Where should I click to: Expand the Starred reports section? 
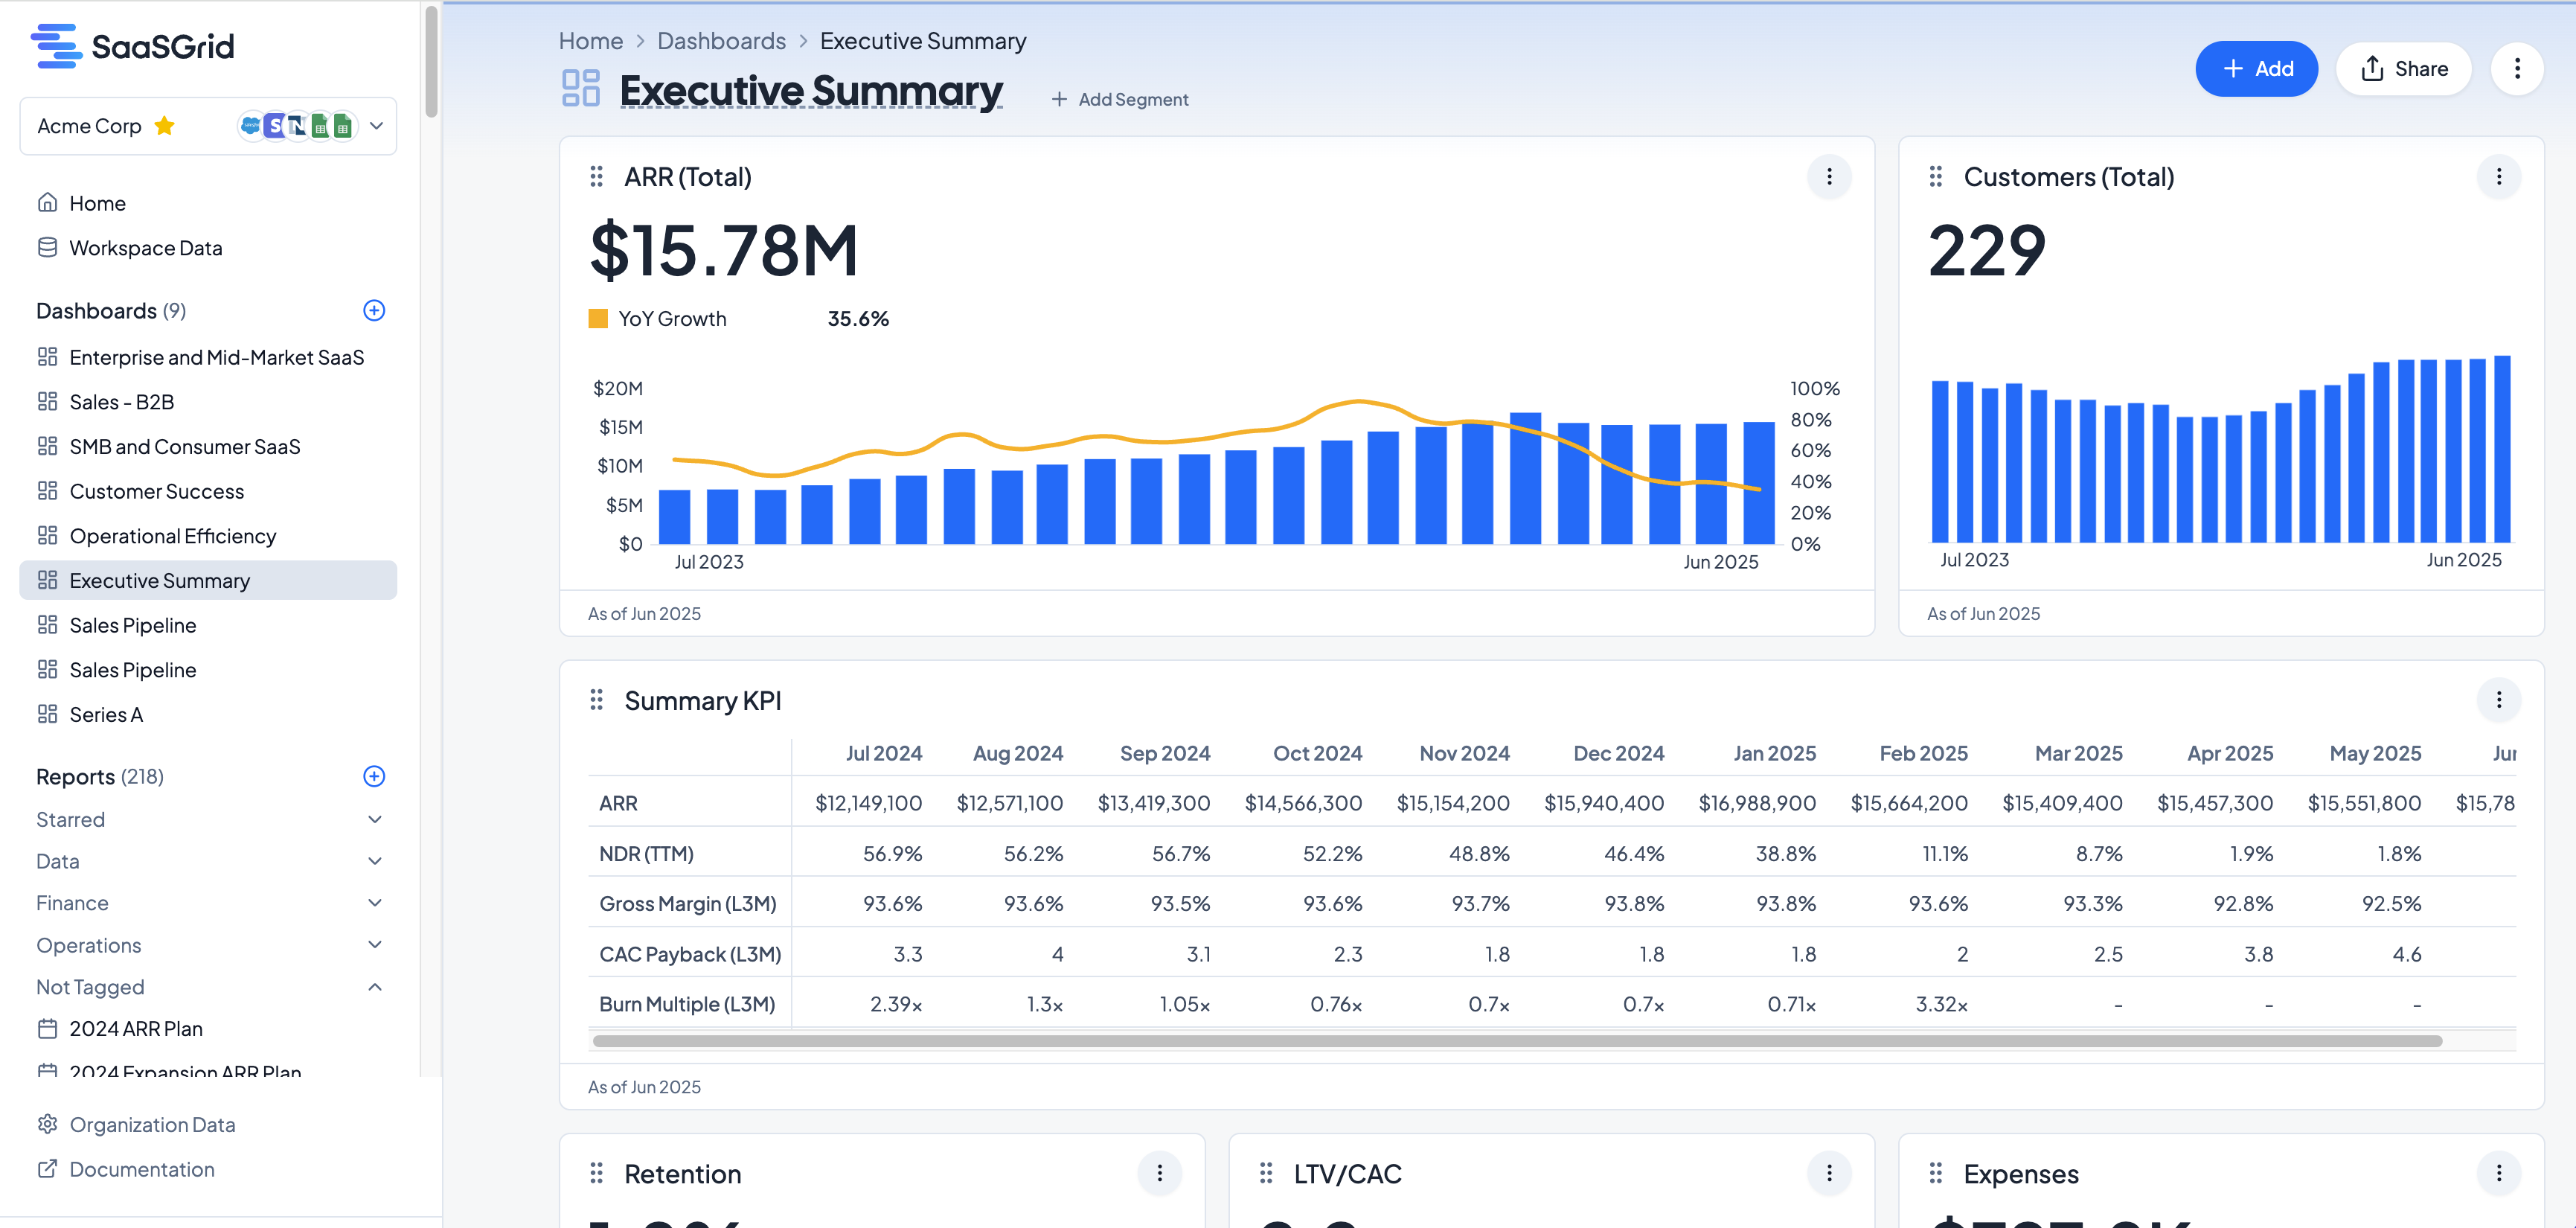(x=374, y=819)
